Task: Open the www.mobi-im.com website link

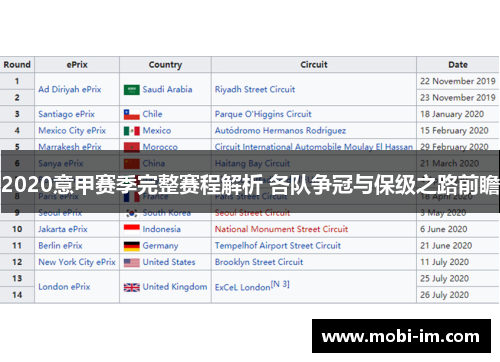Action: point(401,336)
